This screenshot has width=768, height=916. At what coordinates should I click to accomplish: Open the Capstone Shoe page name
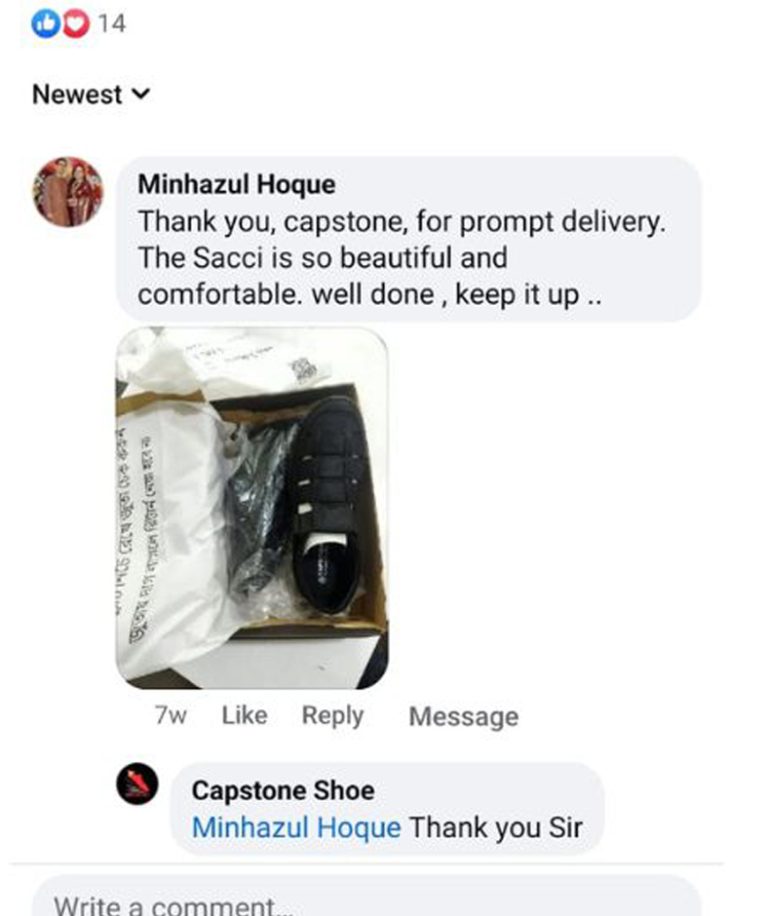point(283,790)
